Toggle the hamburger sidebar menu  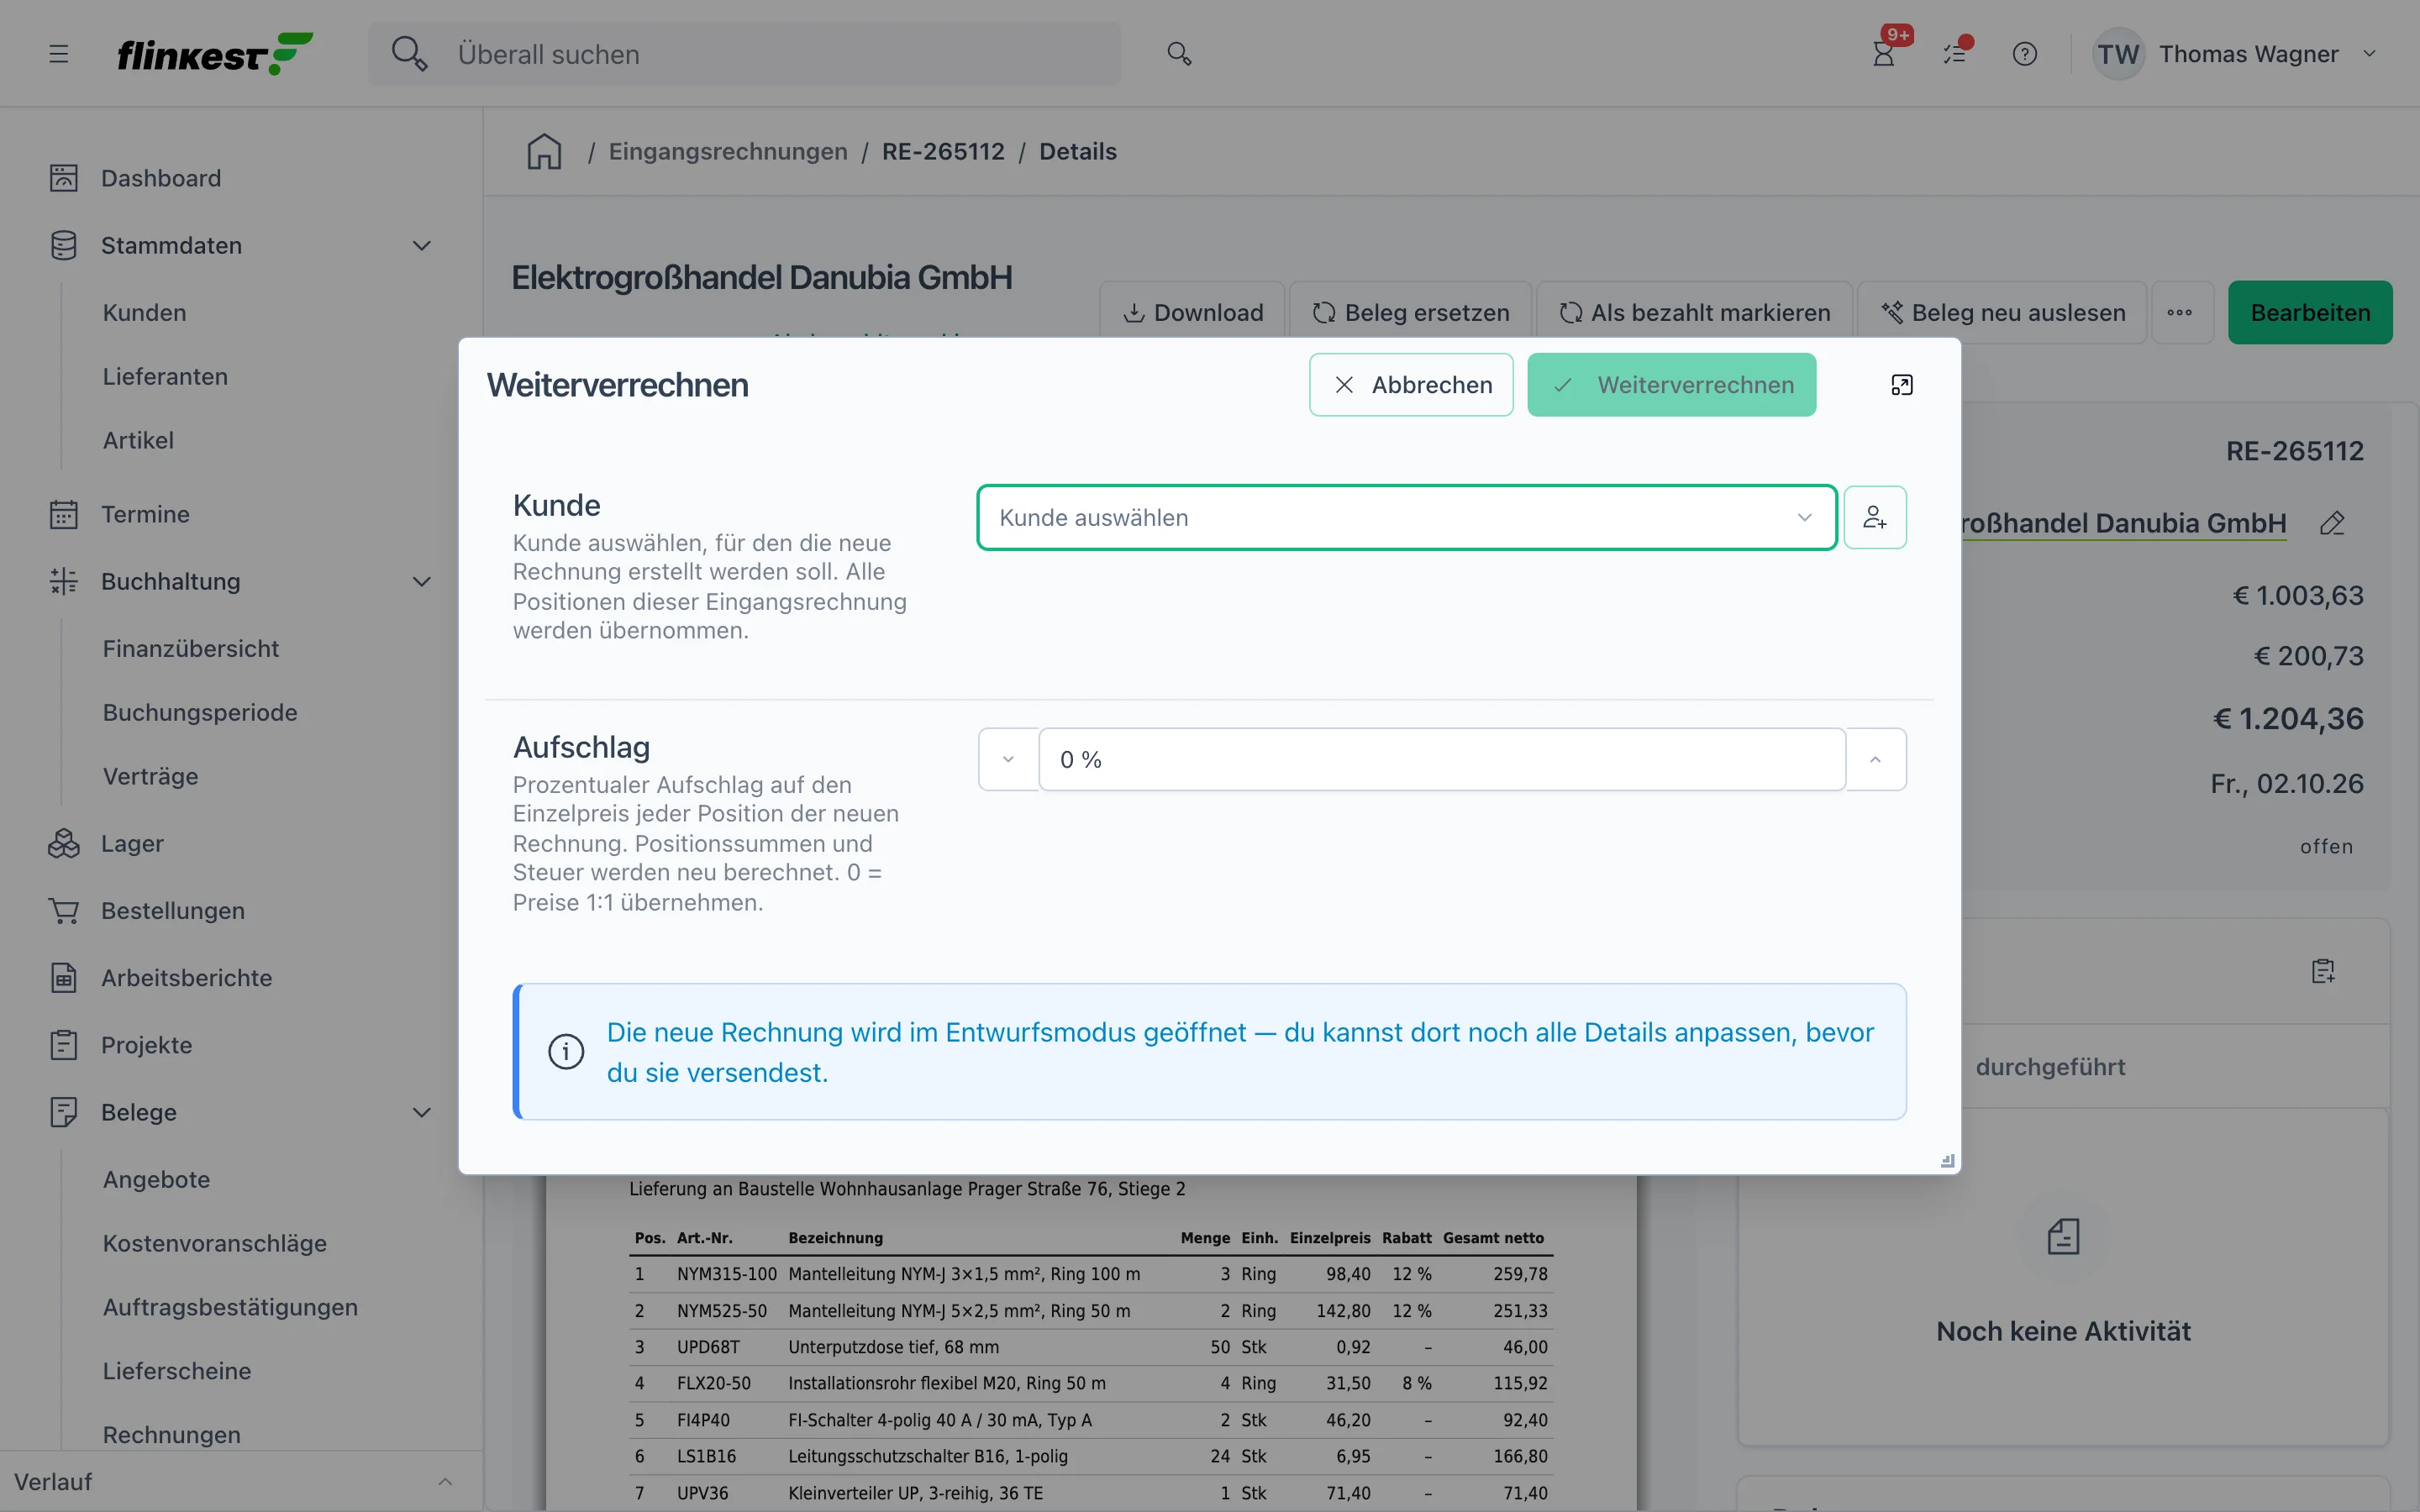59,54
